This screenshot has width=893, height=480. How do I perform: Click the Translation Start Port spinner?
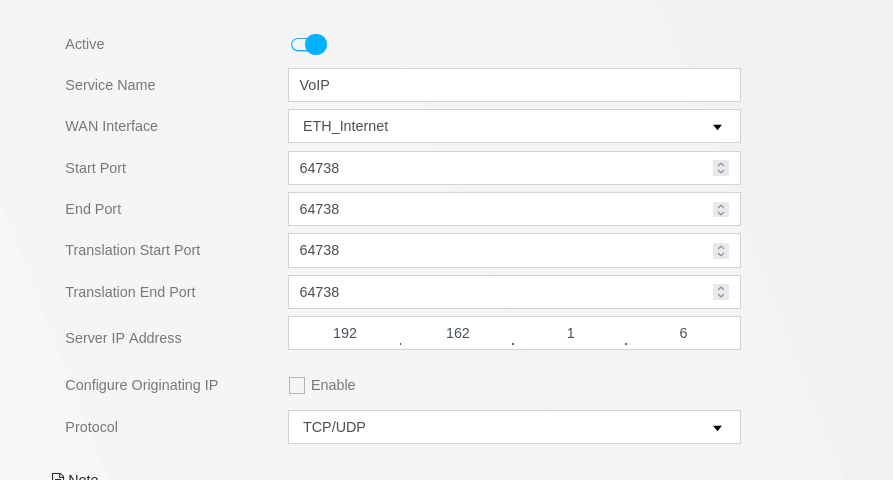721,251
